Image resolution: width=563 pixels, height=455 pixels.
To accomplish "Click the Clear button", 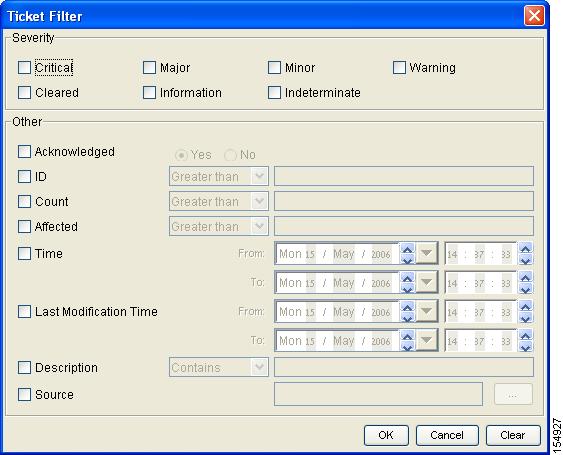I will [513, 435].
